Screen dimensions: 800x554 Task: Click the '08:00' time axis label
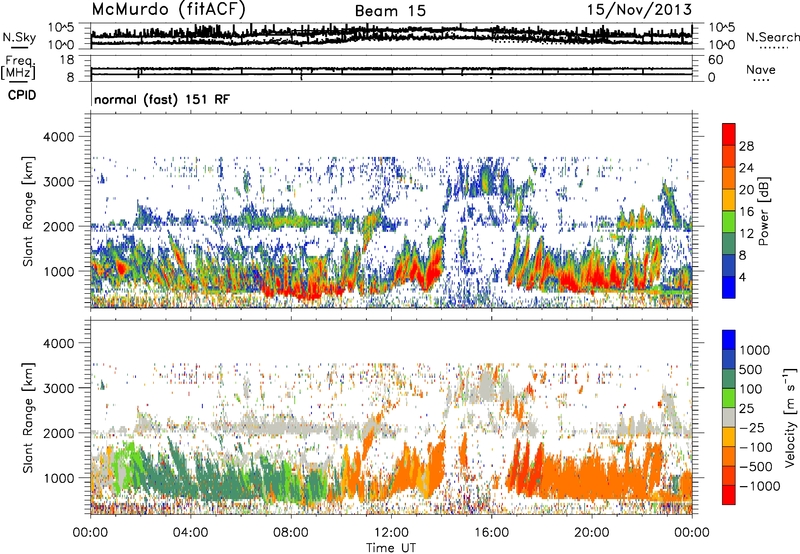click(291, 533)
